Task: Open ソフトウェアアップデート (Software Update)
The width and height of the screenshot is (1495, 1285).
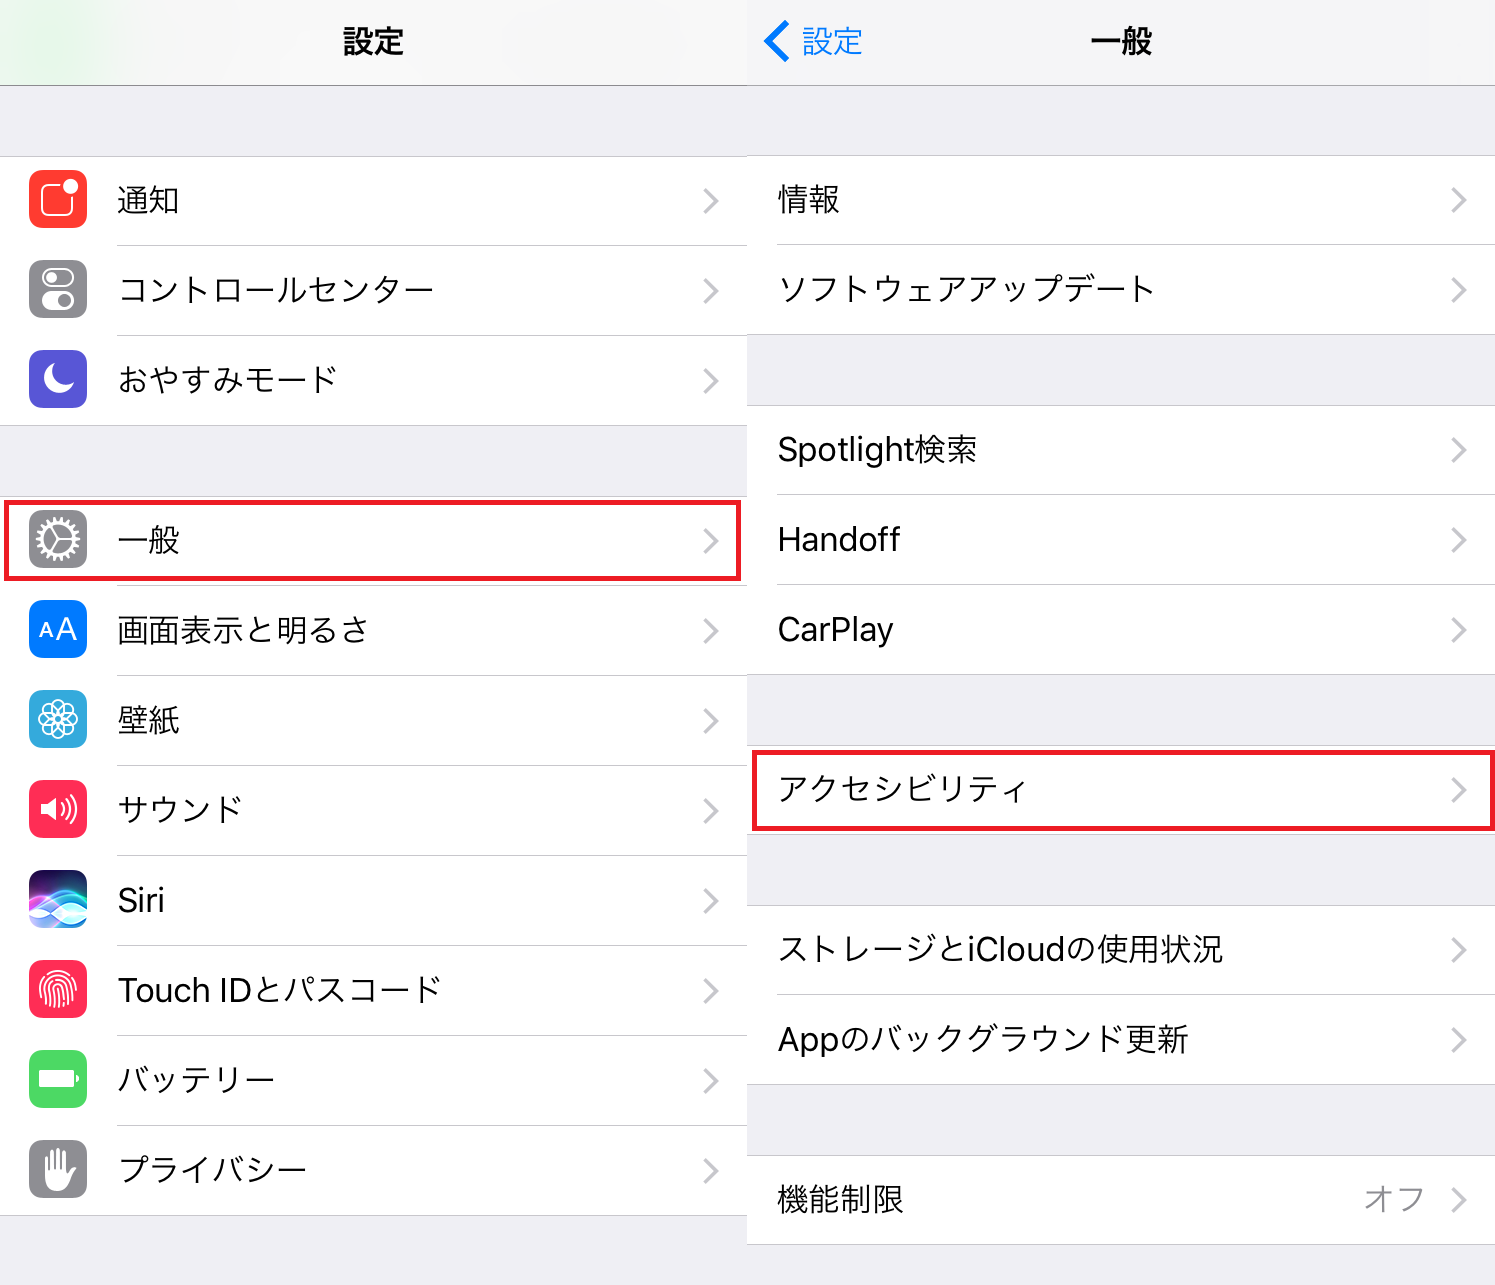Action: click(966, 290)
